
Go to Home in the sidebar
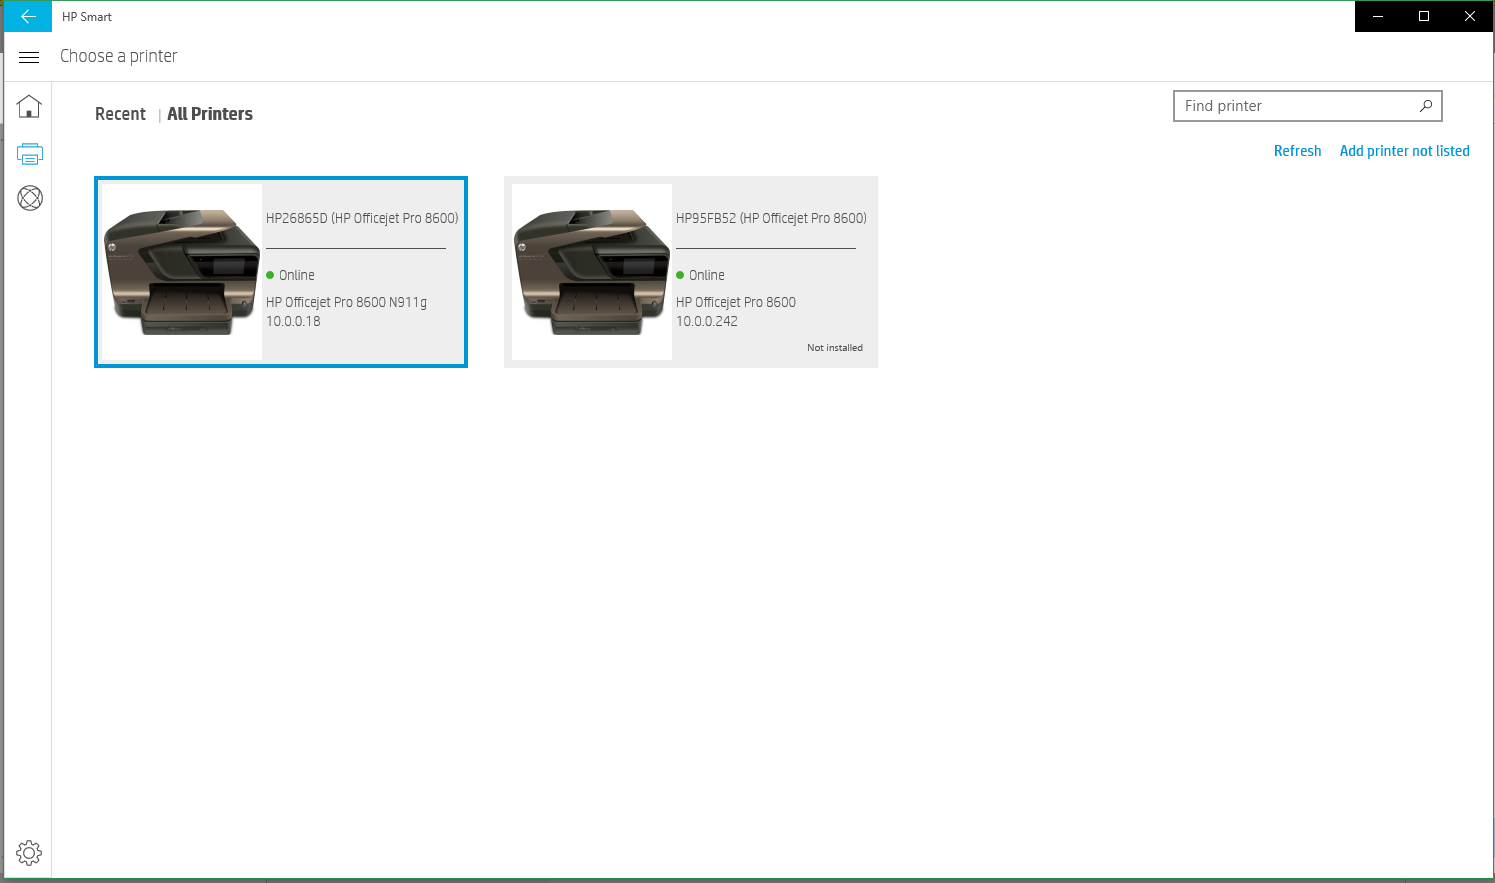pos(29,106)
